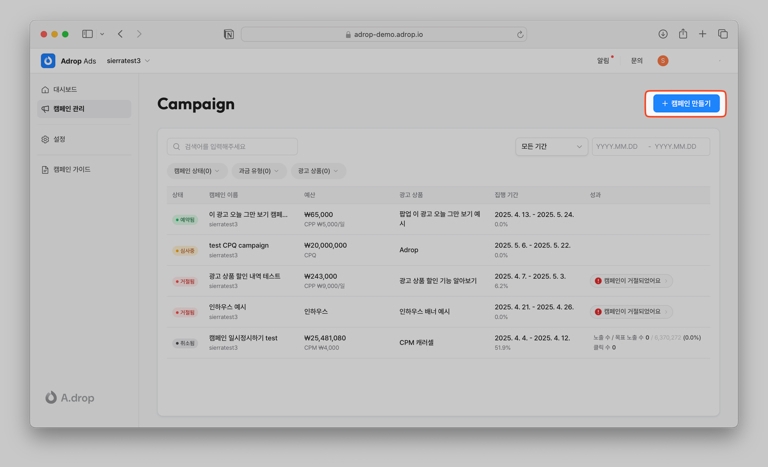Click the Safari share icon
Image resolution: width=768 pixels, height=467 pixels.
(x=683, y=34)
